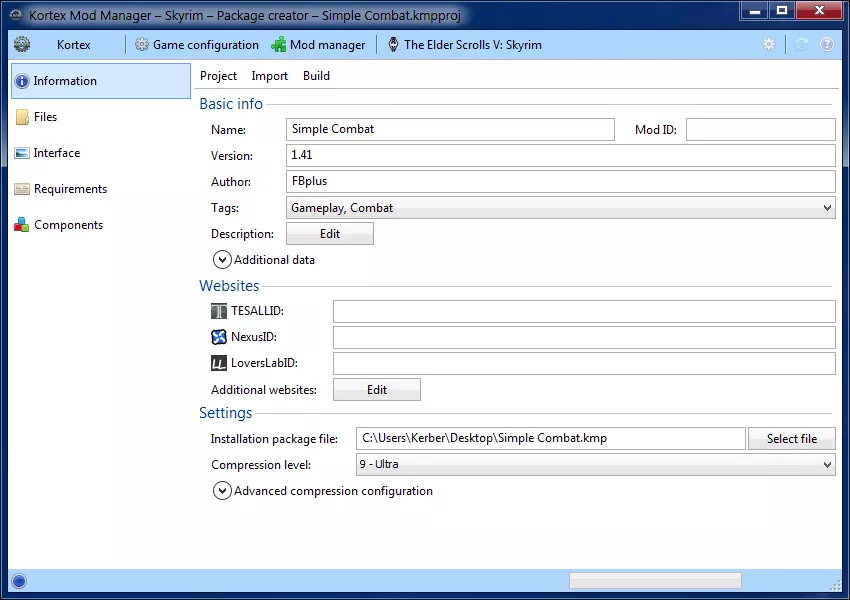Screen dimensions: 850x600
Task: Click the TESALLID input field
Action: [584, 311]
